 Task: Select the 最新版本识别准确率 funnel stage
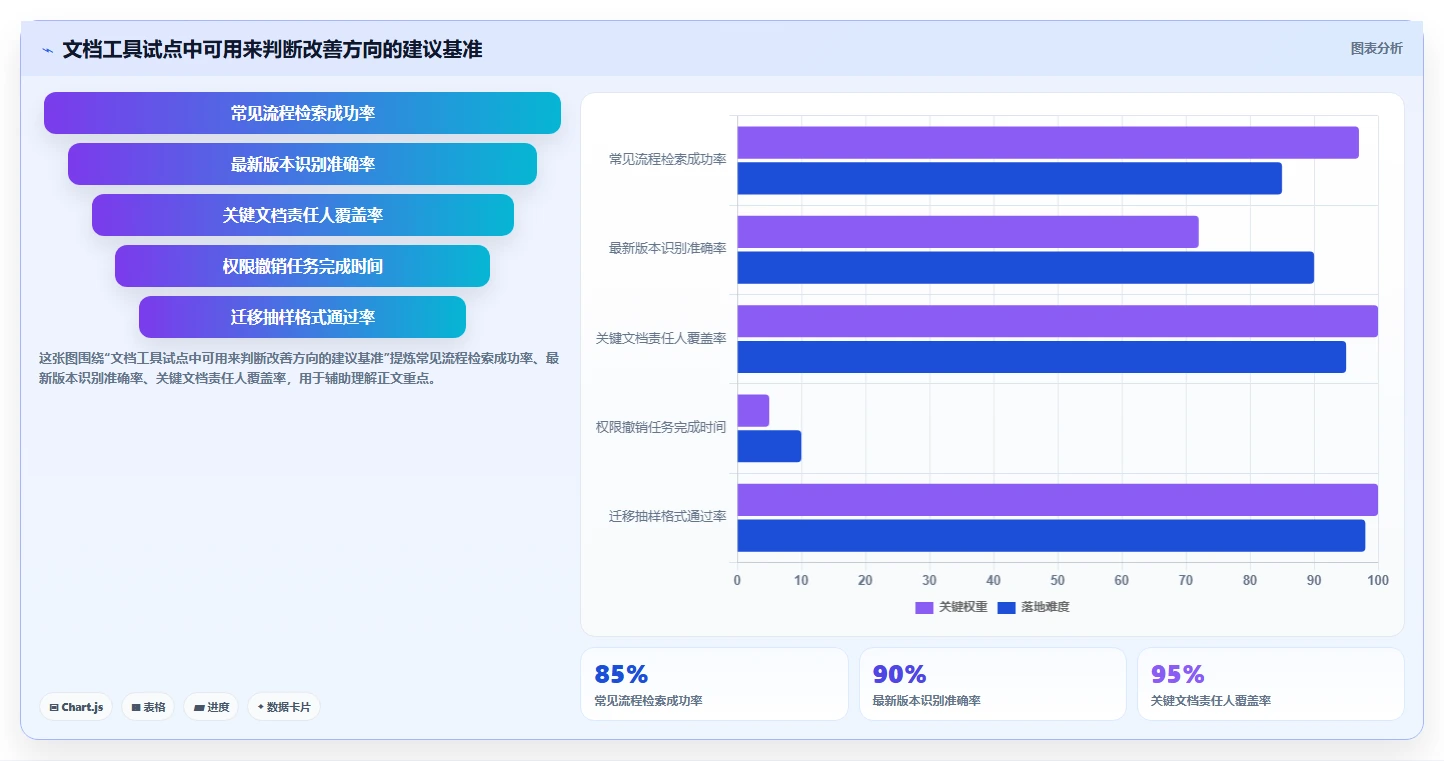[302, 164]
